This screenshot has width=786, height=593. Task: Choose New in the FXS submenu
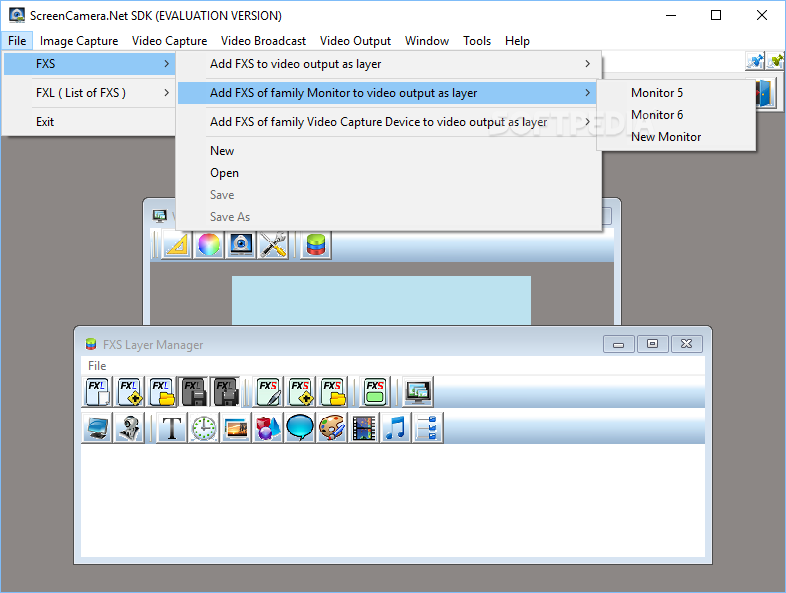(388, 151)
